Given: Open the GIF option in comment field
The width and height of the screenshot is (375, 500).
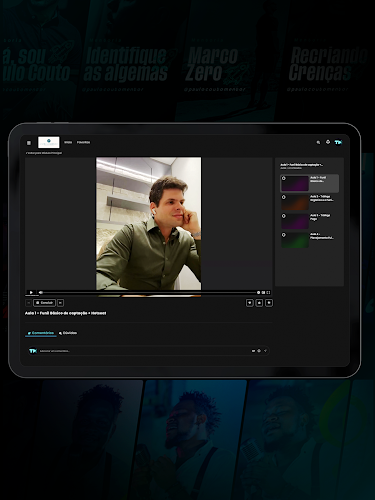Looking at the screenshot, I should (253, 351).
